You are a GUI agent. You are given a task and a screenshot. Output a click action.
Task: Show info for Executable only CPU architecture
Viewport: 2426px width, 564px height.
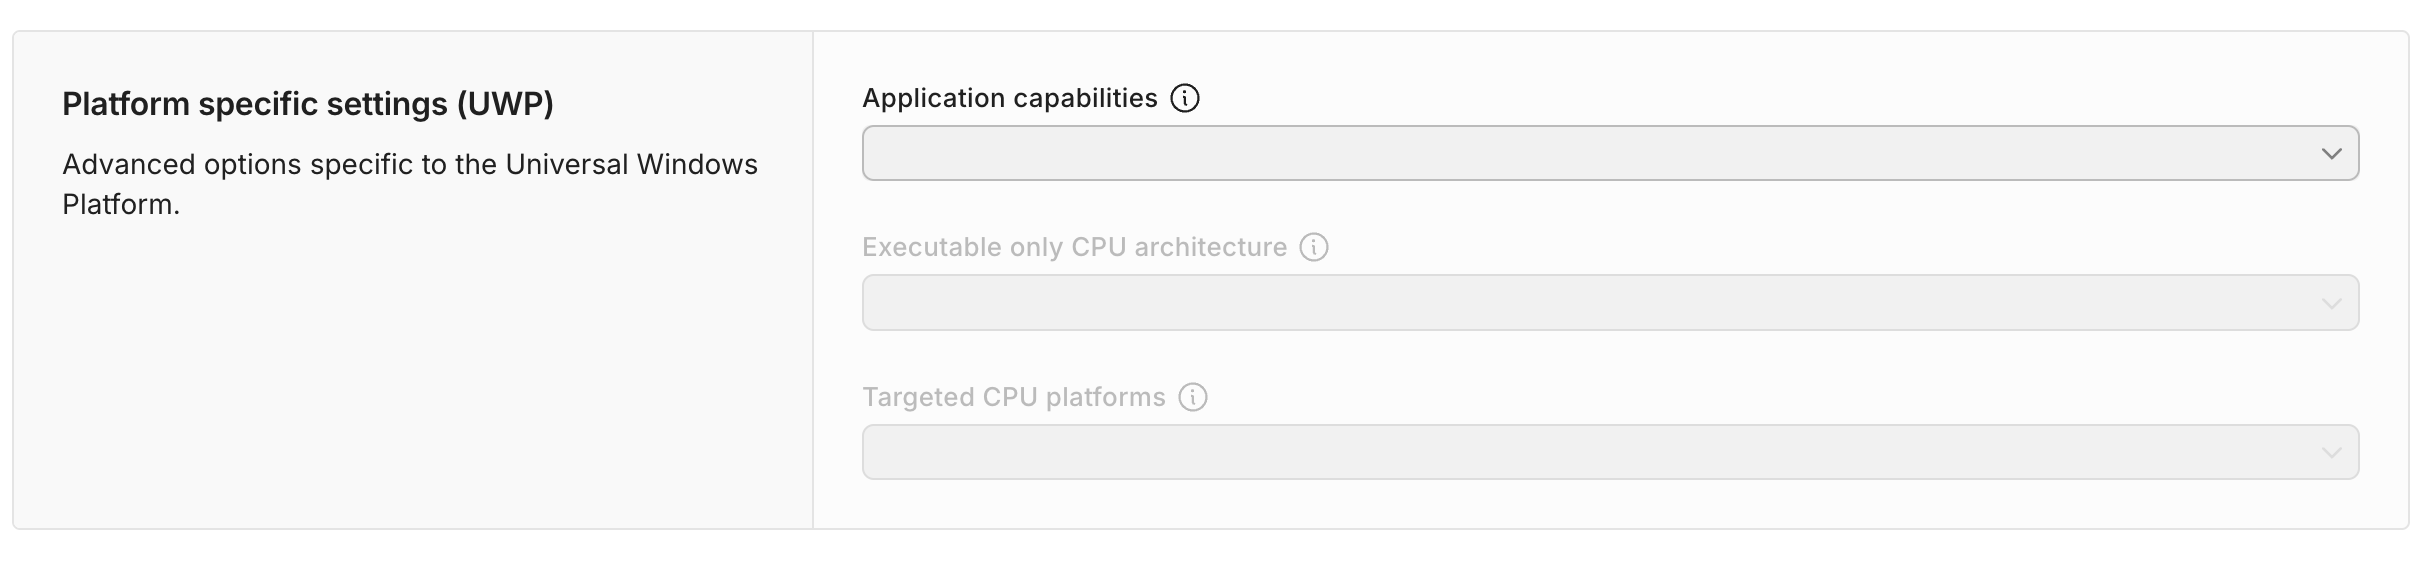pyautogui.click(x=1314, y=247)
